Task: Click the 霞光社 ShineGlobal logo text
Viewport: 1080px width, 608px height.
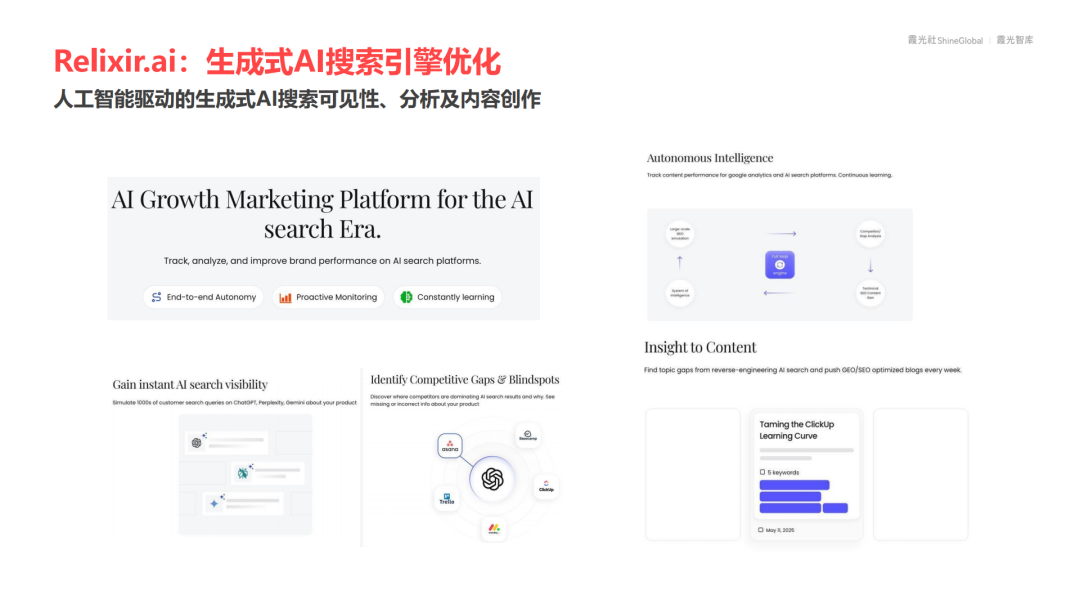Action: pyautogui.click(x=945, y=41)
